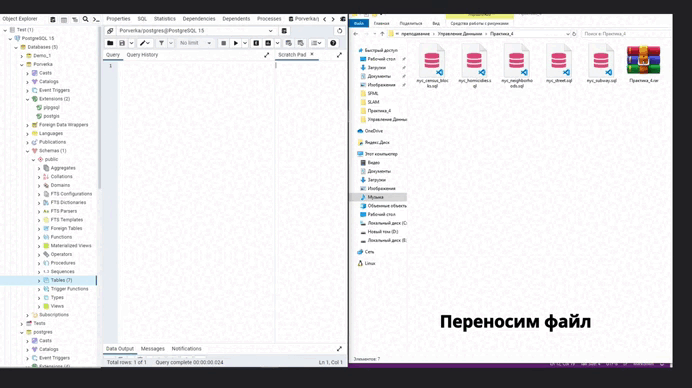This screenshot has height=388, width=692.
Task: Save file icon in query toolbar
Action: pos(122,43)
